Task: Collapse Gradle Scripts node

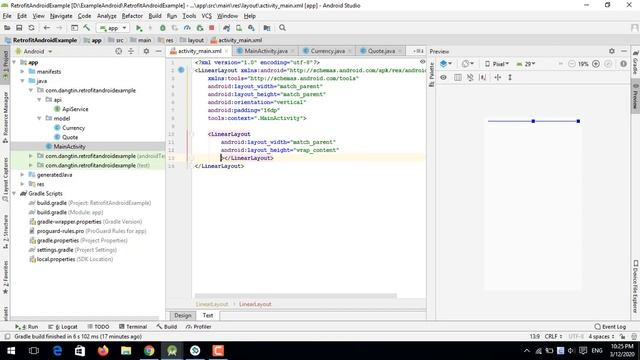Action: (x=14, y=193)
